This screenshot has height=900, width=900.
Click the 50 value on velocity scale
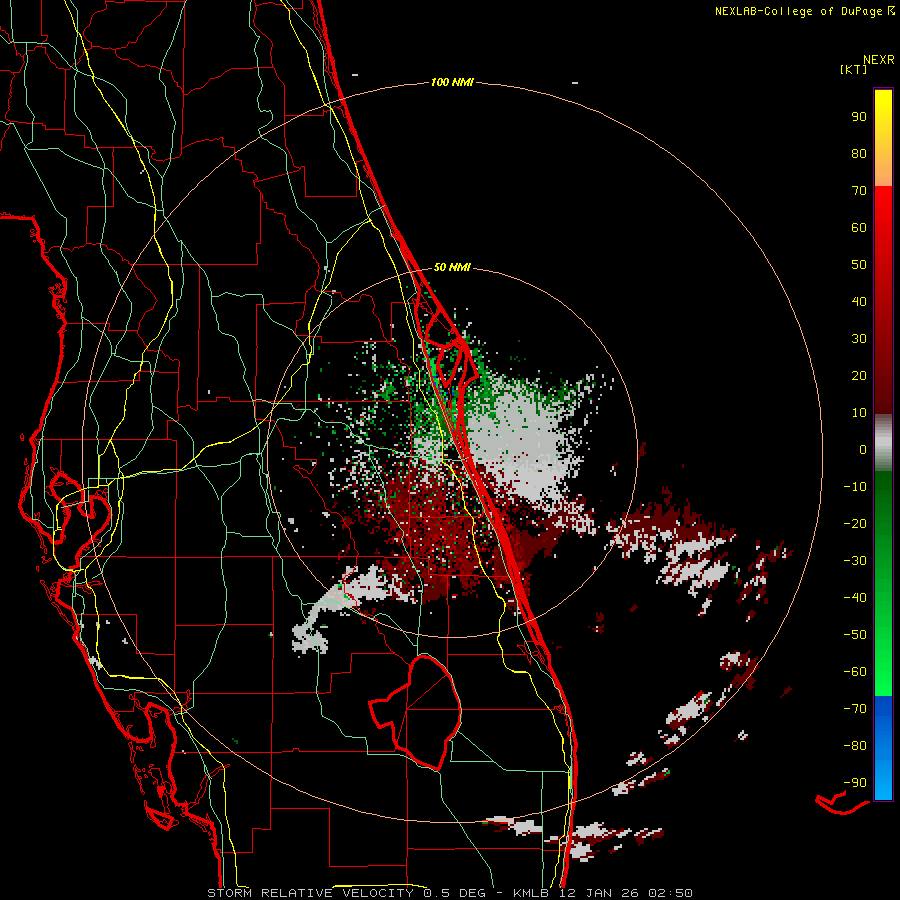(x=859, y=265)
